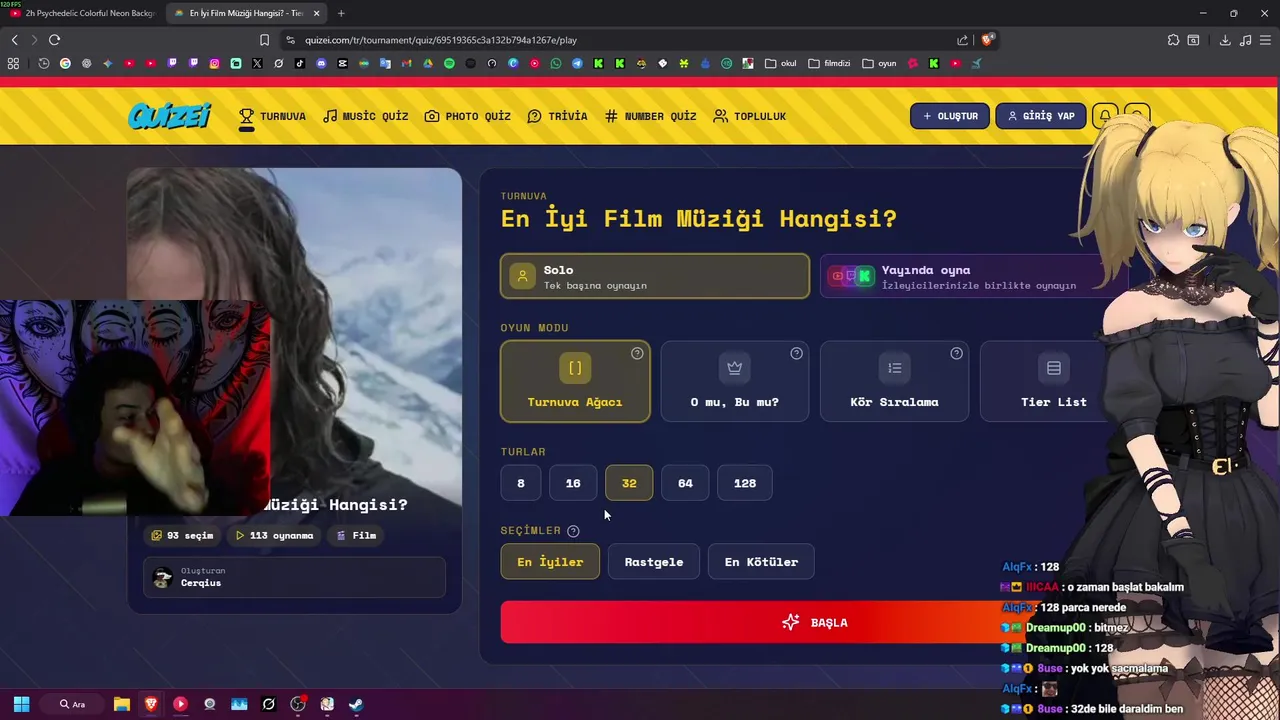Open OBS Studio from the taskbar
Viewport: 1280px width, 720px height.
298,704
